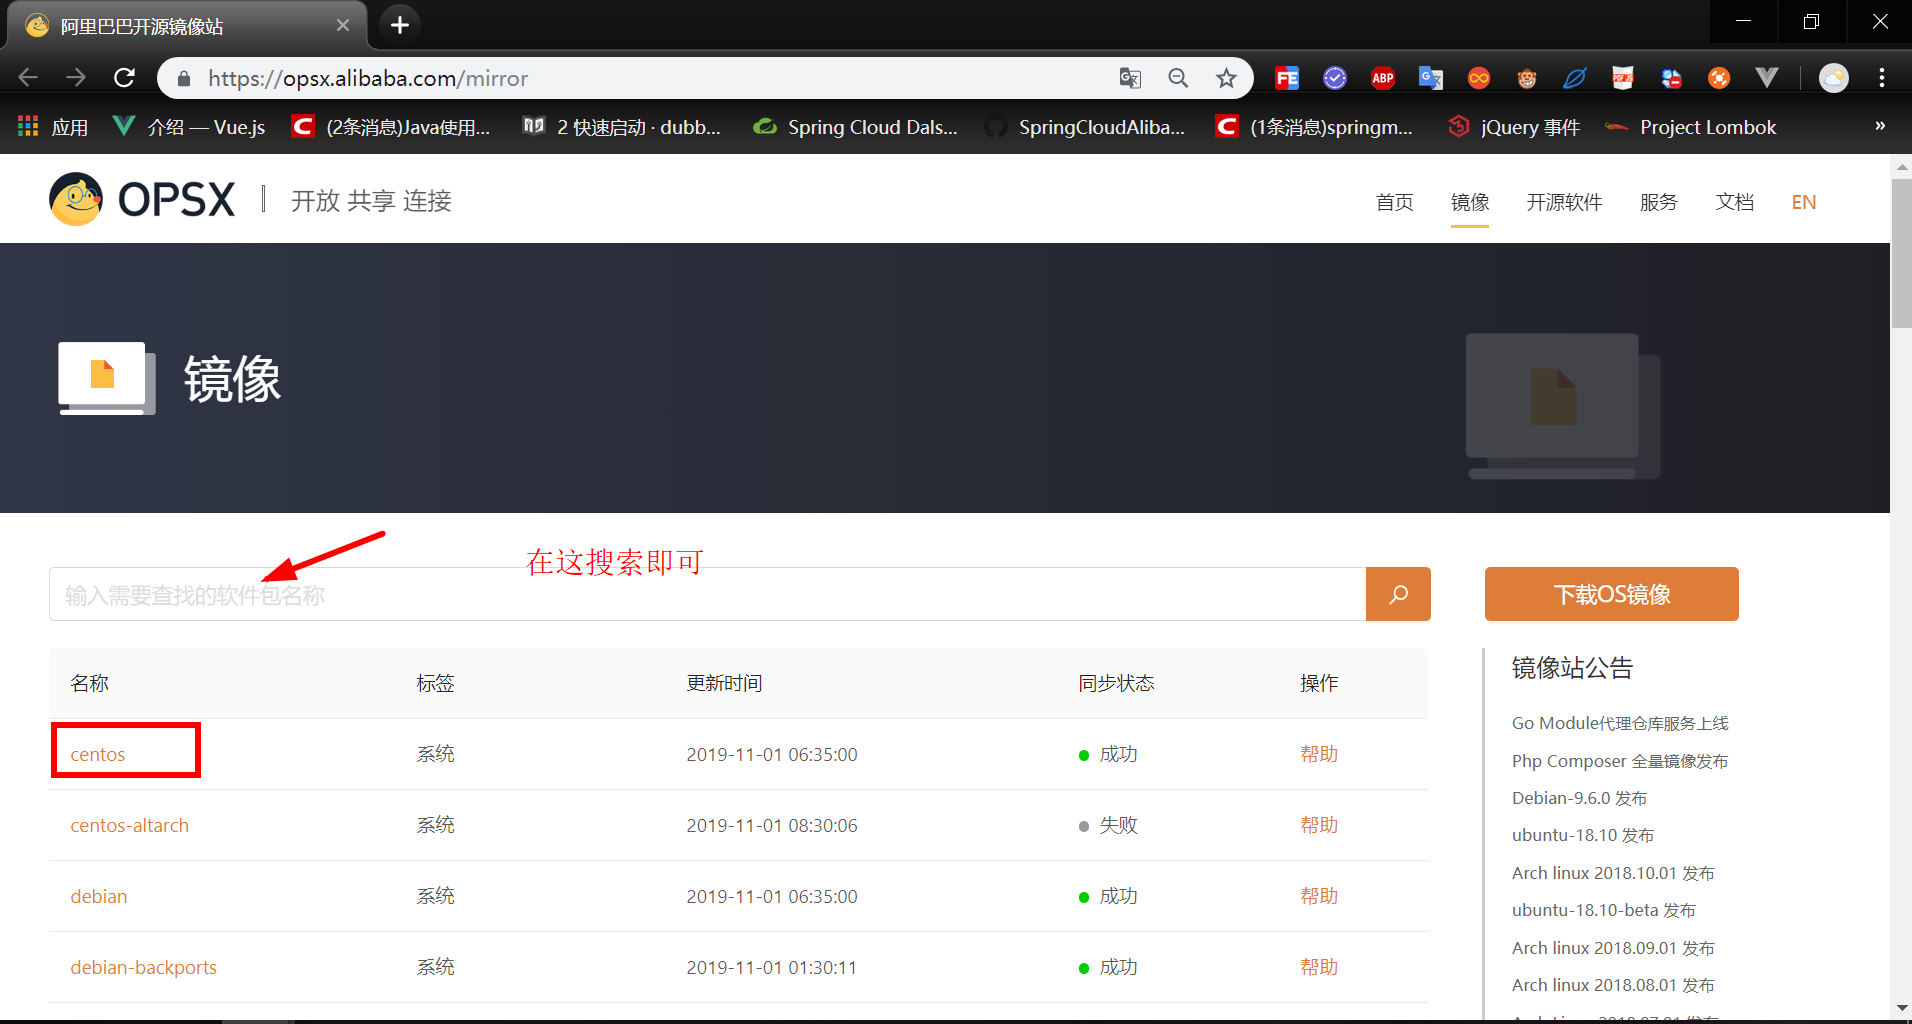Click the browser forward arrow
This screenshot has height=1024, width=1912.
[76, 78]
